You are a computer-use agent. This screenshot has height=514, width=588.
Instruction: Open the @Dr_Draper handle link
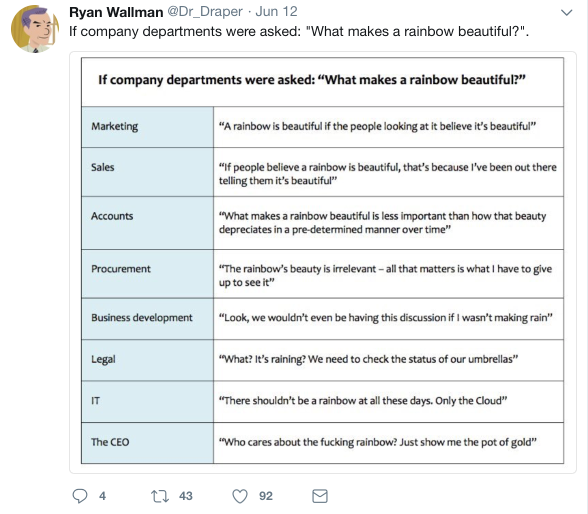click(x=205, y=12)
